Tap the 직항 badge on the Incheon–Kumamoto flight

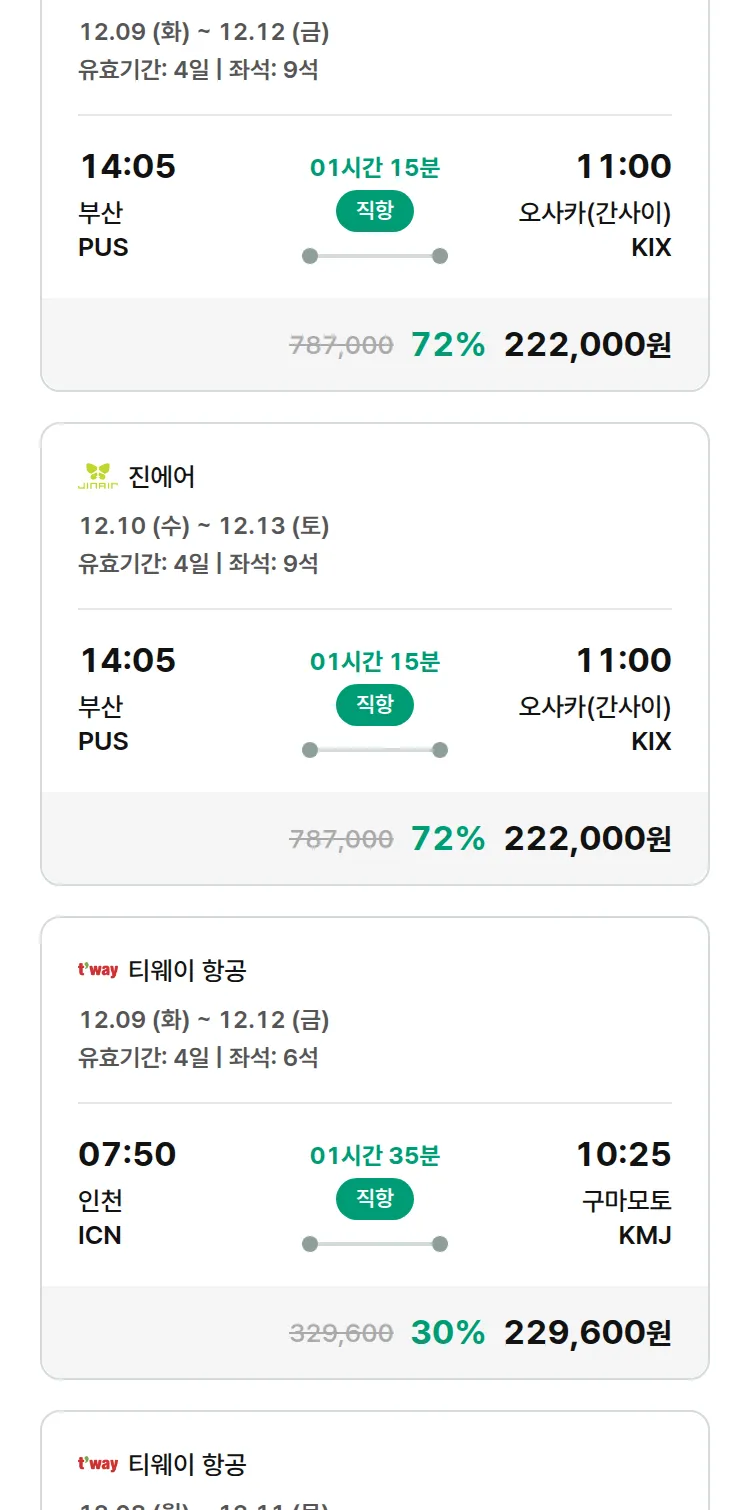[374, 1199]
